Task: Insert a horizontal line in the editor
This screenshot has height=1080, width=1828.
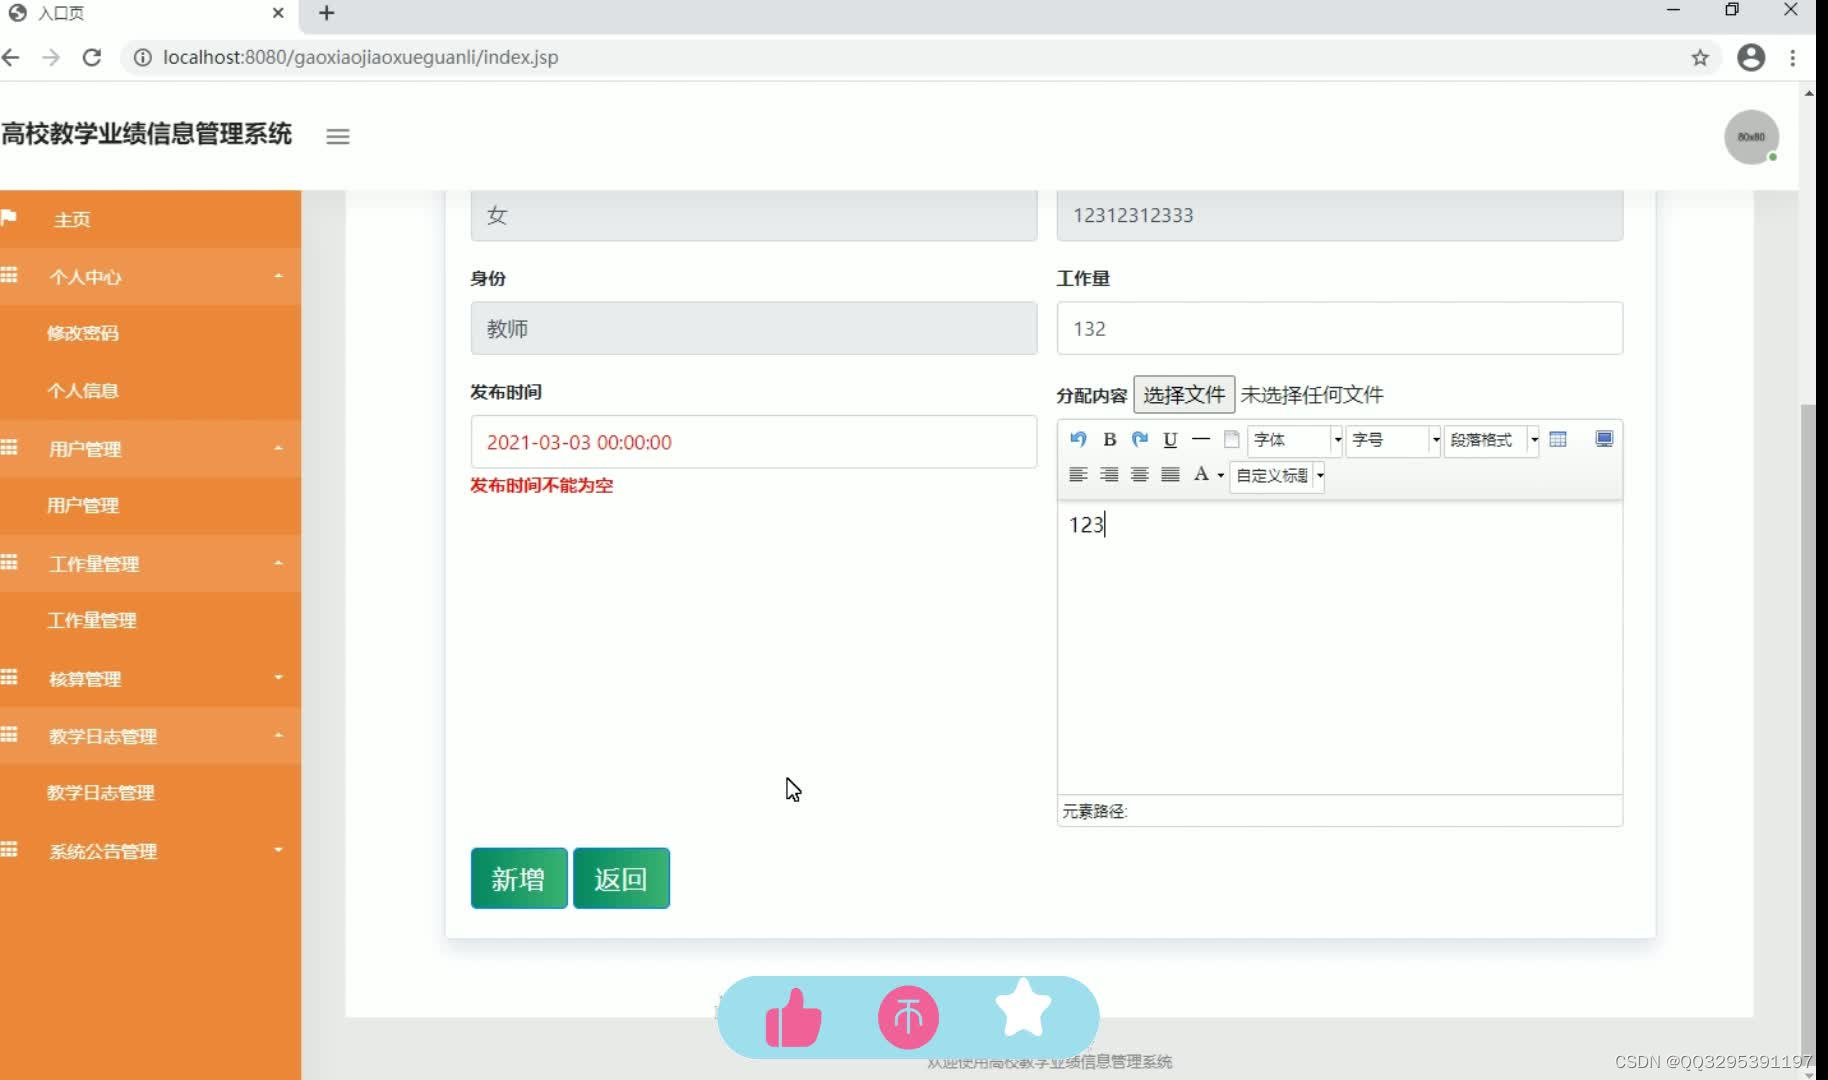Action: point(1201,439)
